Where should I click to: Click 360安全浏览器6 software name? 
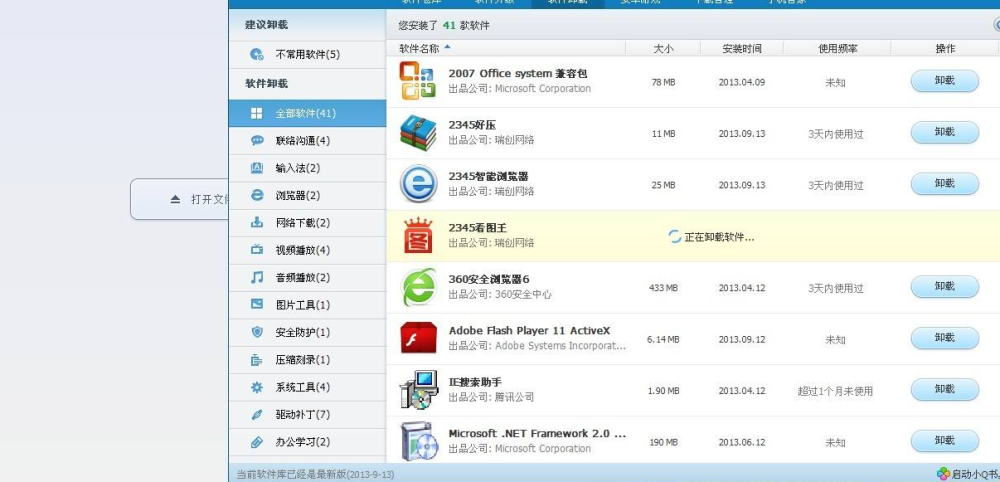coord(489,279)
